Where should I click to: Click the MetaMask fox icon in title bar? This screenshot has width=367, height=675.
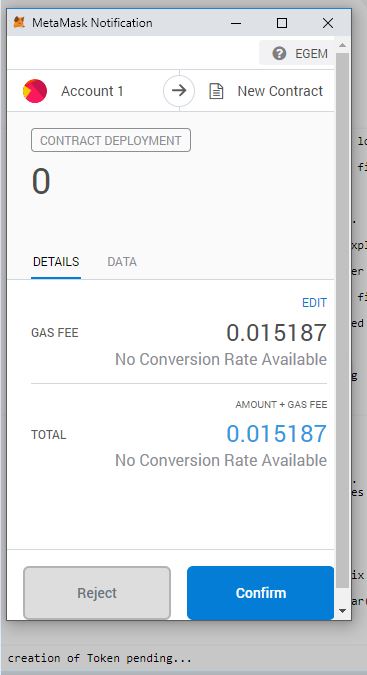tap(19, 22)
